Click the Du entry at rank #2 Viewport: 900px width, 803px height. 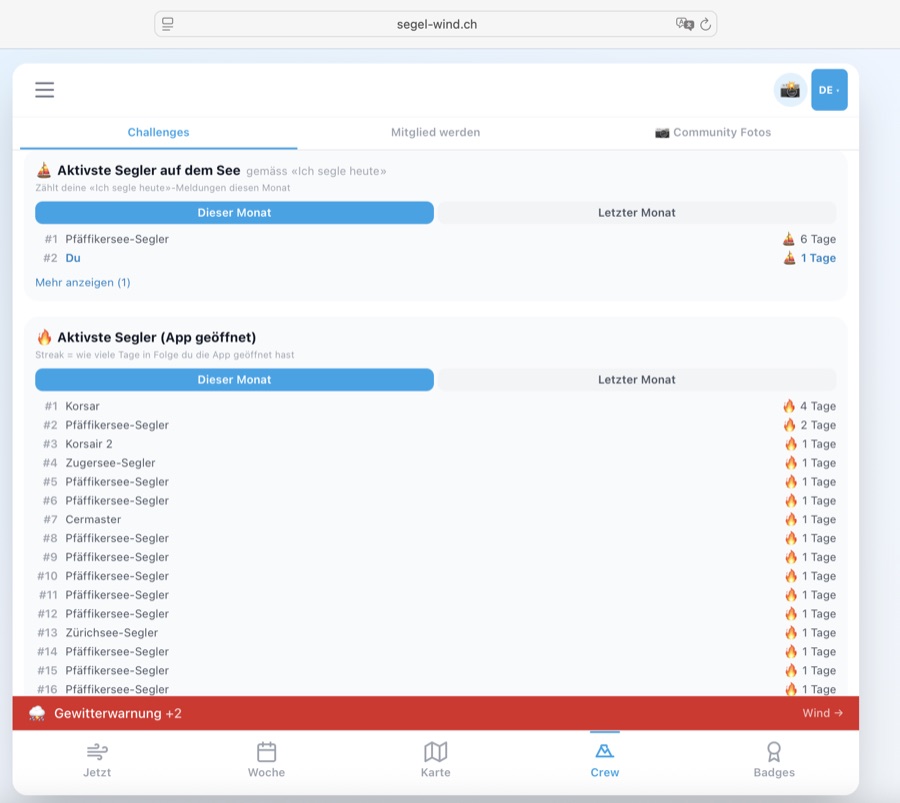pos(73,258)
